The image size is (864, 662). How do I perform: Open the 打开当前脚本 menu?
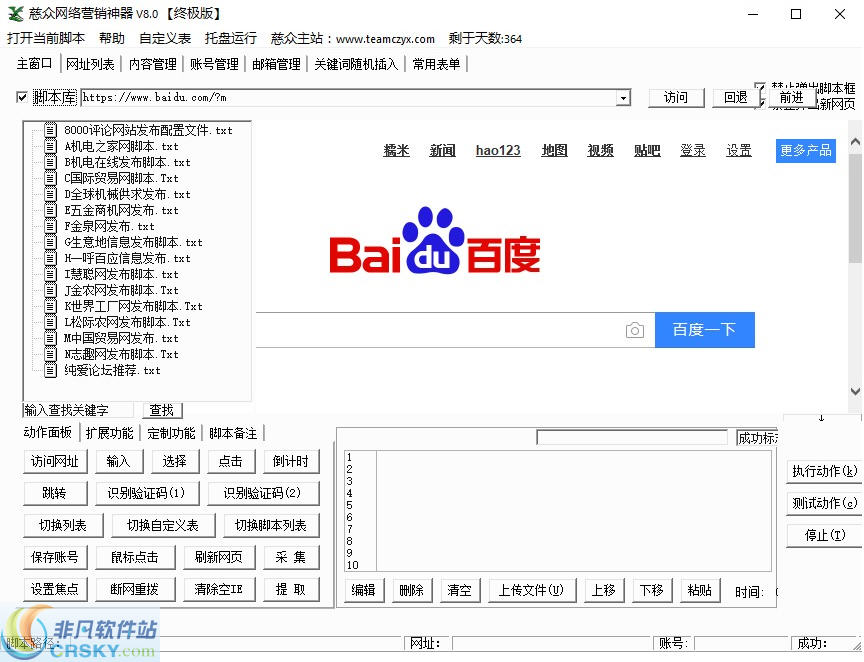pos(46,39)
